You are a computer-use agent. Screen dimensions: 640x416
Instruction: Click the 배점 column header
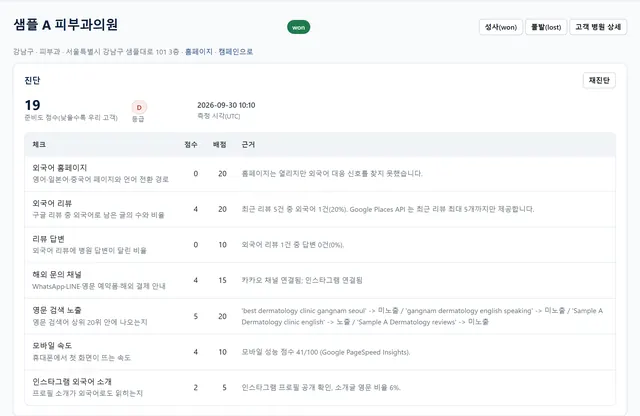(x=220, y=145)
